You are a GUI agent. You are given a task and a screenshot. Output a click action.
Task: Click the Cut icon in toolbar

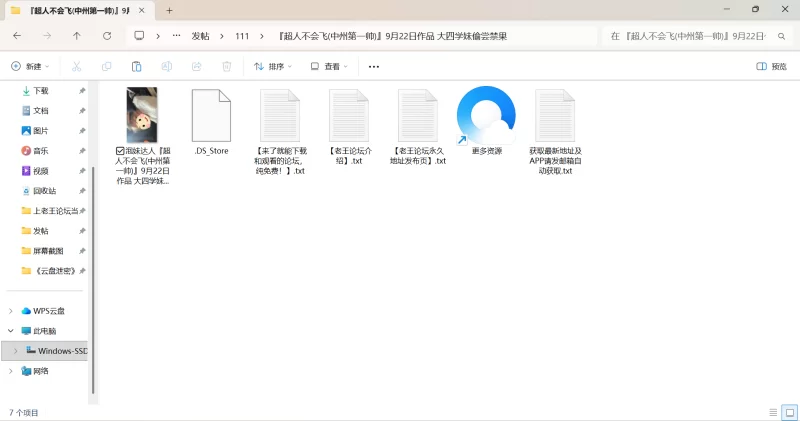pyautogui.click(x=75, y=66)
